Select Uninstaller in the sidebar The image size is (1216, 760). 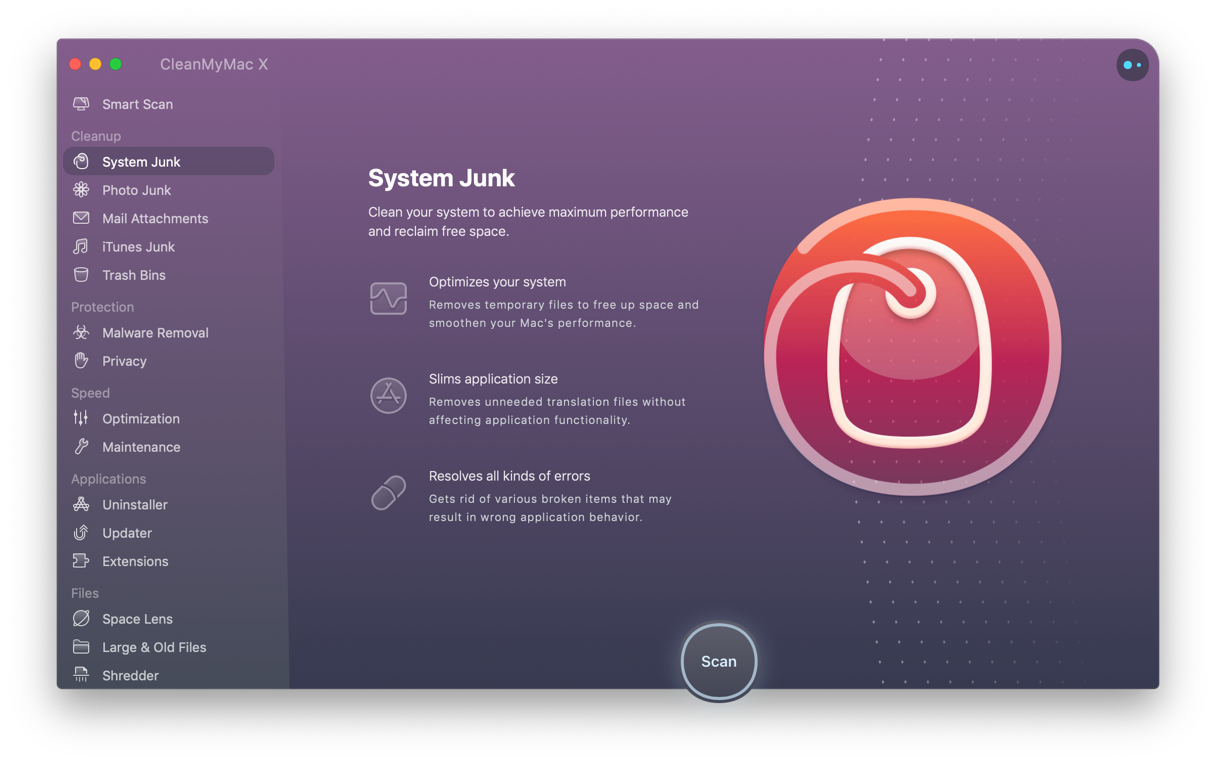(168, 505)
